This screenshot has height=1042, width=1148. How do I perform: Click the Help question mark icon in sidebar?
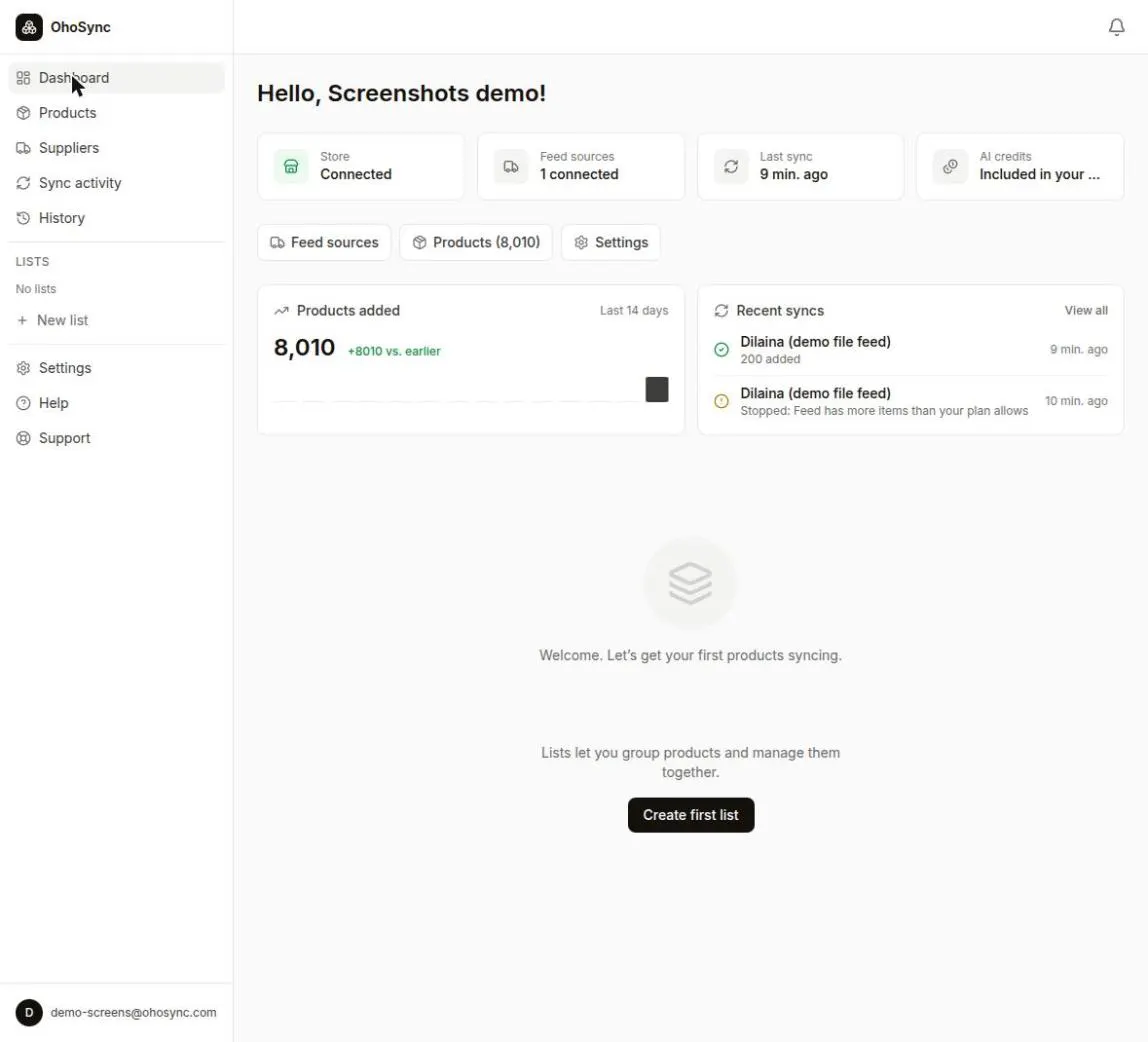click(x=23, y=403)
